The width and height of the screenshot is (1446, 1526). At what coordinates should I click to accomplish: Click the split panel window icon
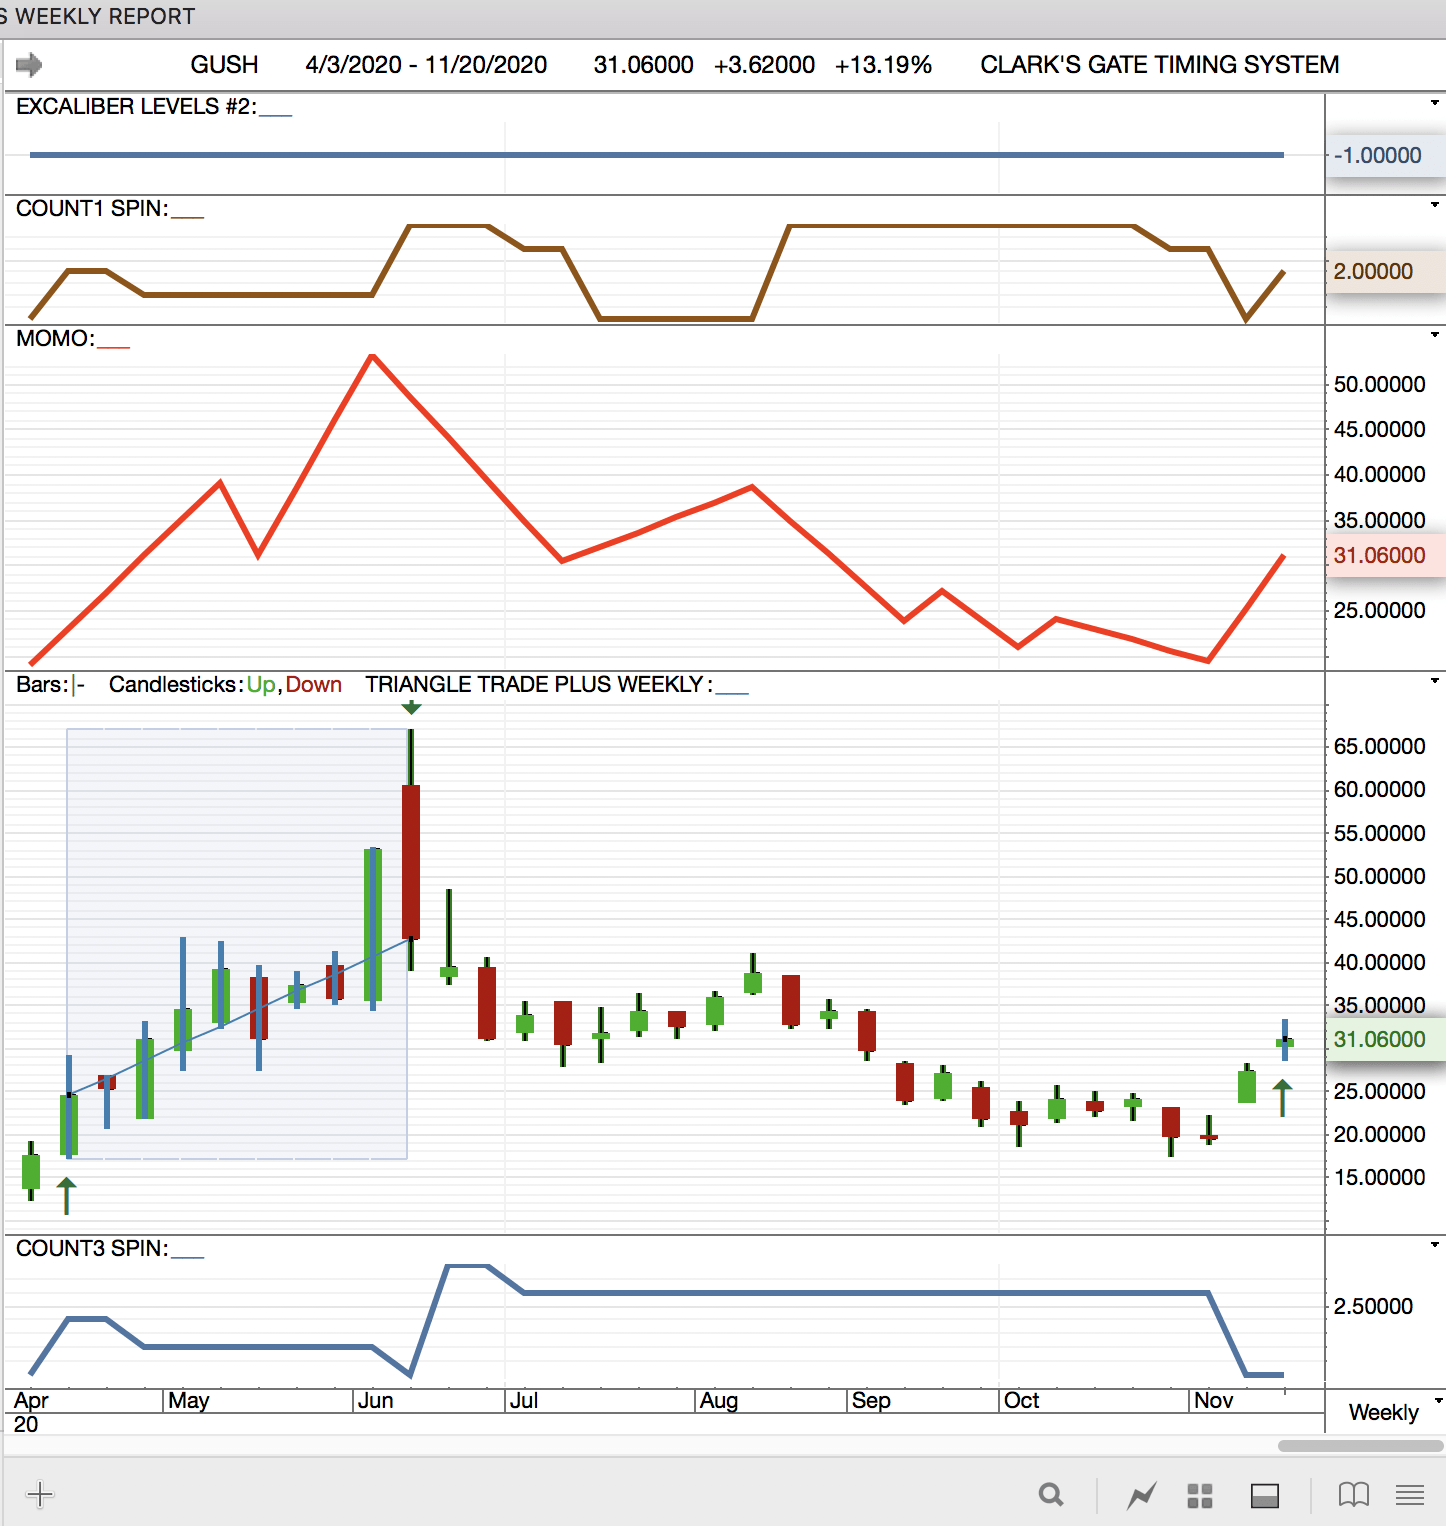[1265, 1496]
